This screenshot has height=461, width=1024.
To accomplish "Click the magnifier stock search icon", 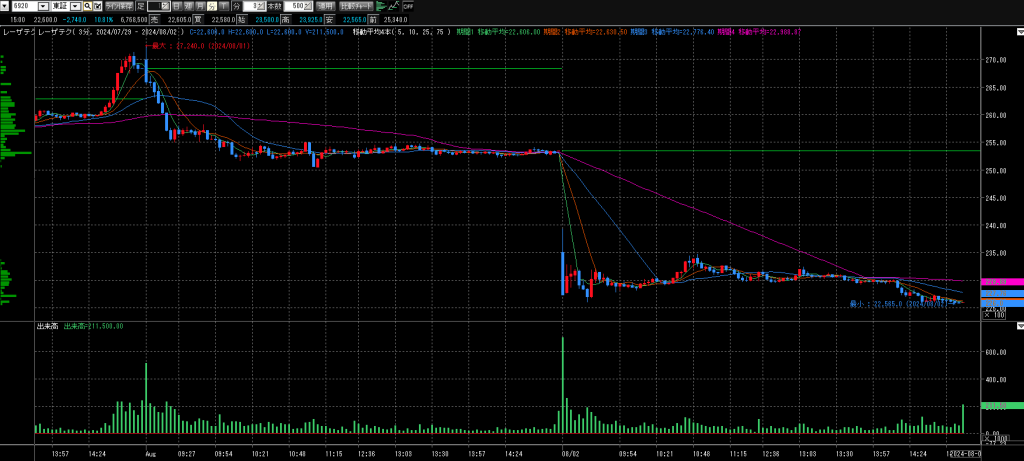I will point(87,6).
